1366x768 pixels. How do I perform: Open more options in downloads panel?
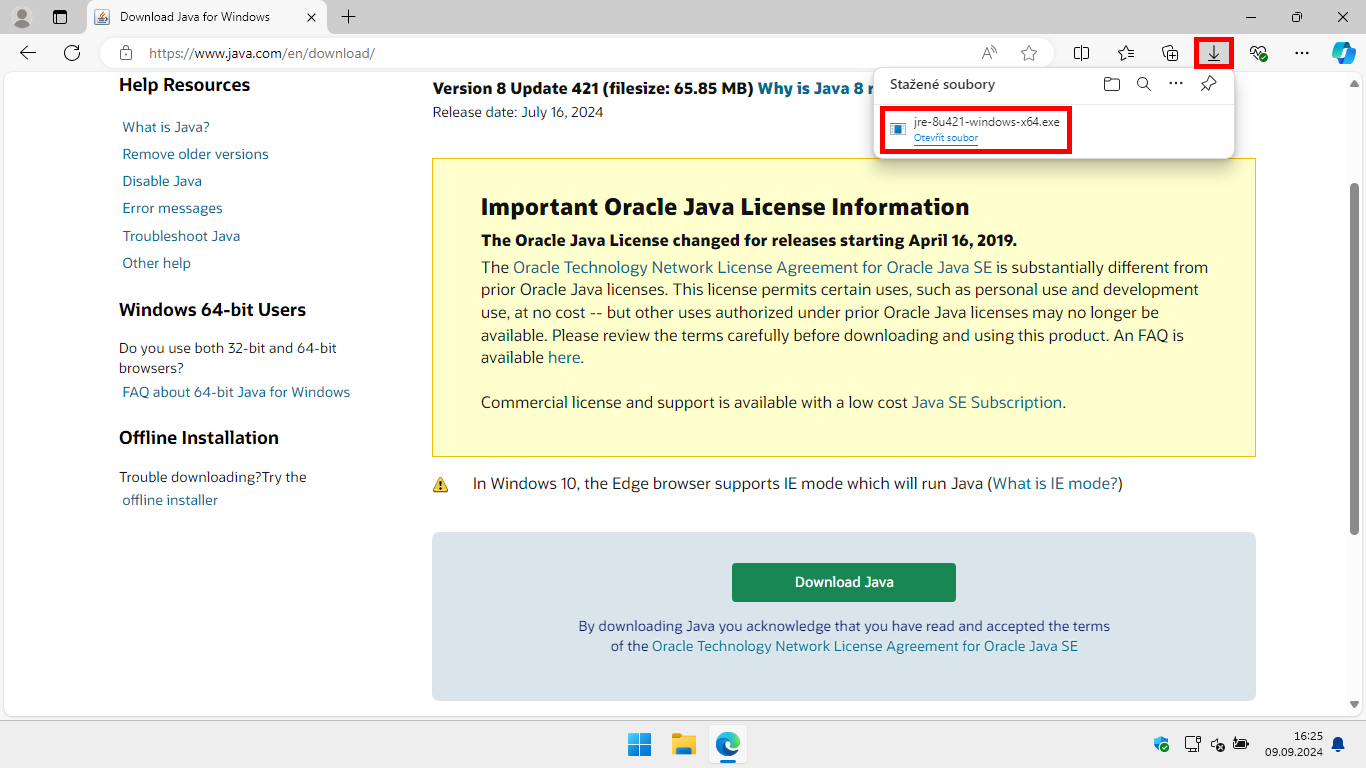[1176, 84]
